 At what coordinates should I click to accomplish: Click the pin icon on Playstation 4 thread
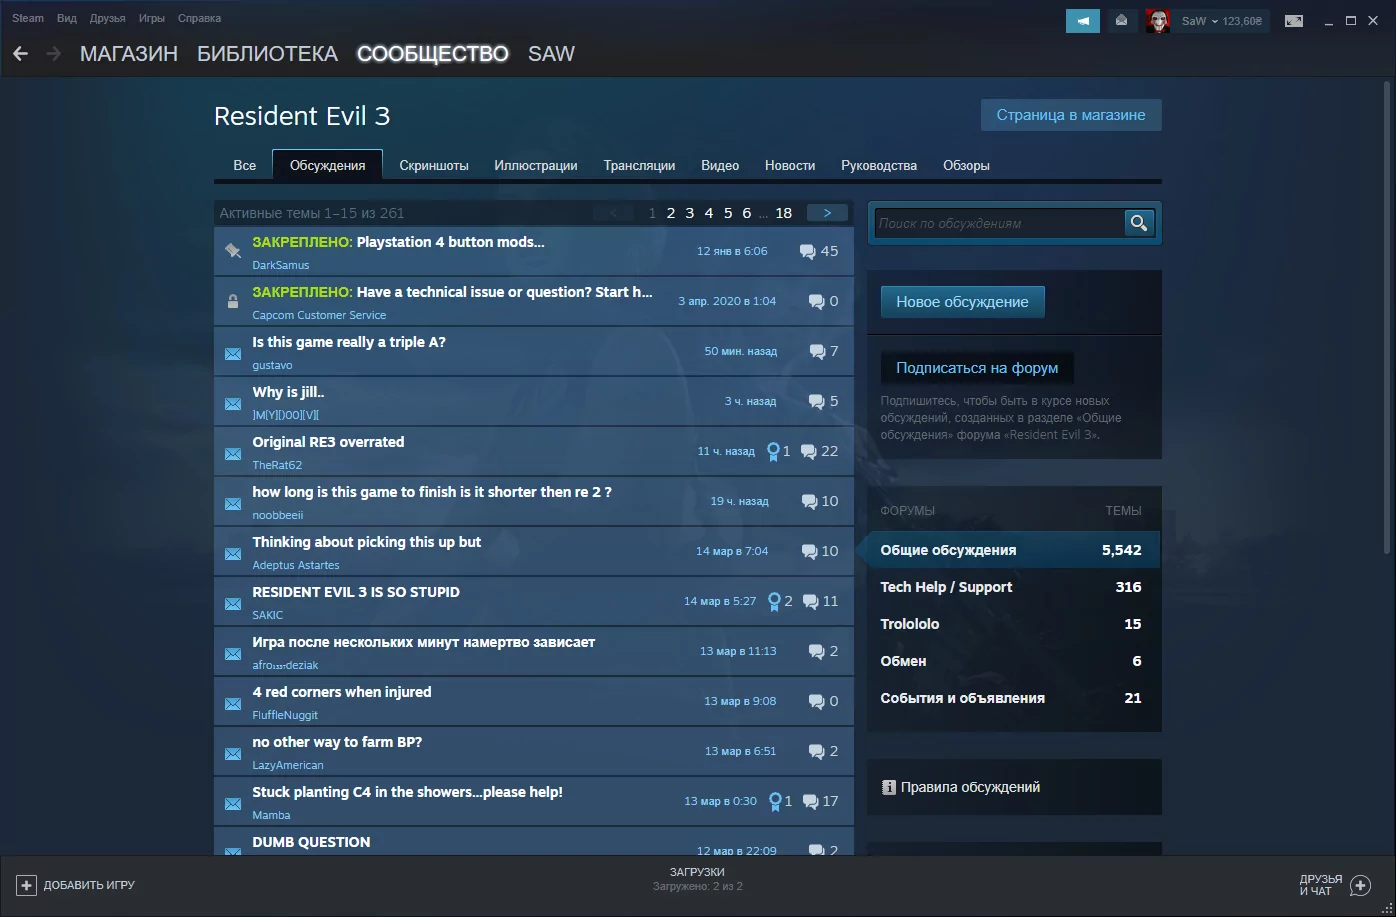(x=233, y=251)
